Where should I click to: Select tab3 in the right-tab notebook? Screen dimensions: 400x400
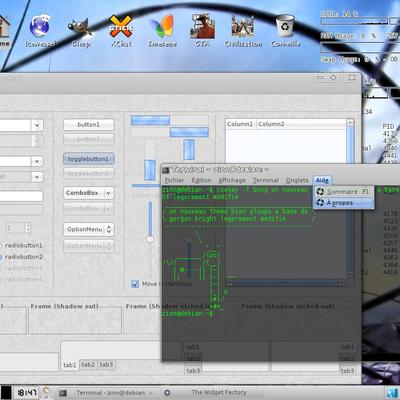pos(347,370)
